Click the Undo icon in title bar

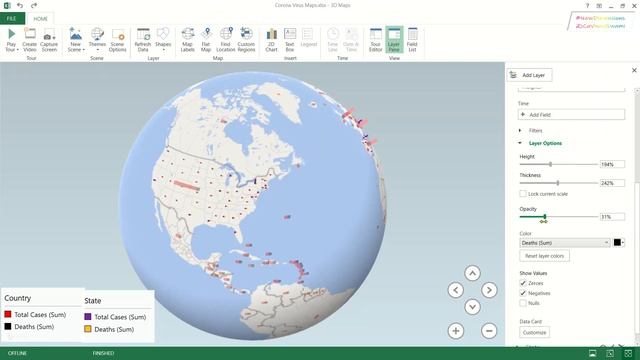[x=20, y=5]
